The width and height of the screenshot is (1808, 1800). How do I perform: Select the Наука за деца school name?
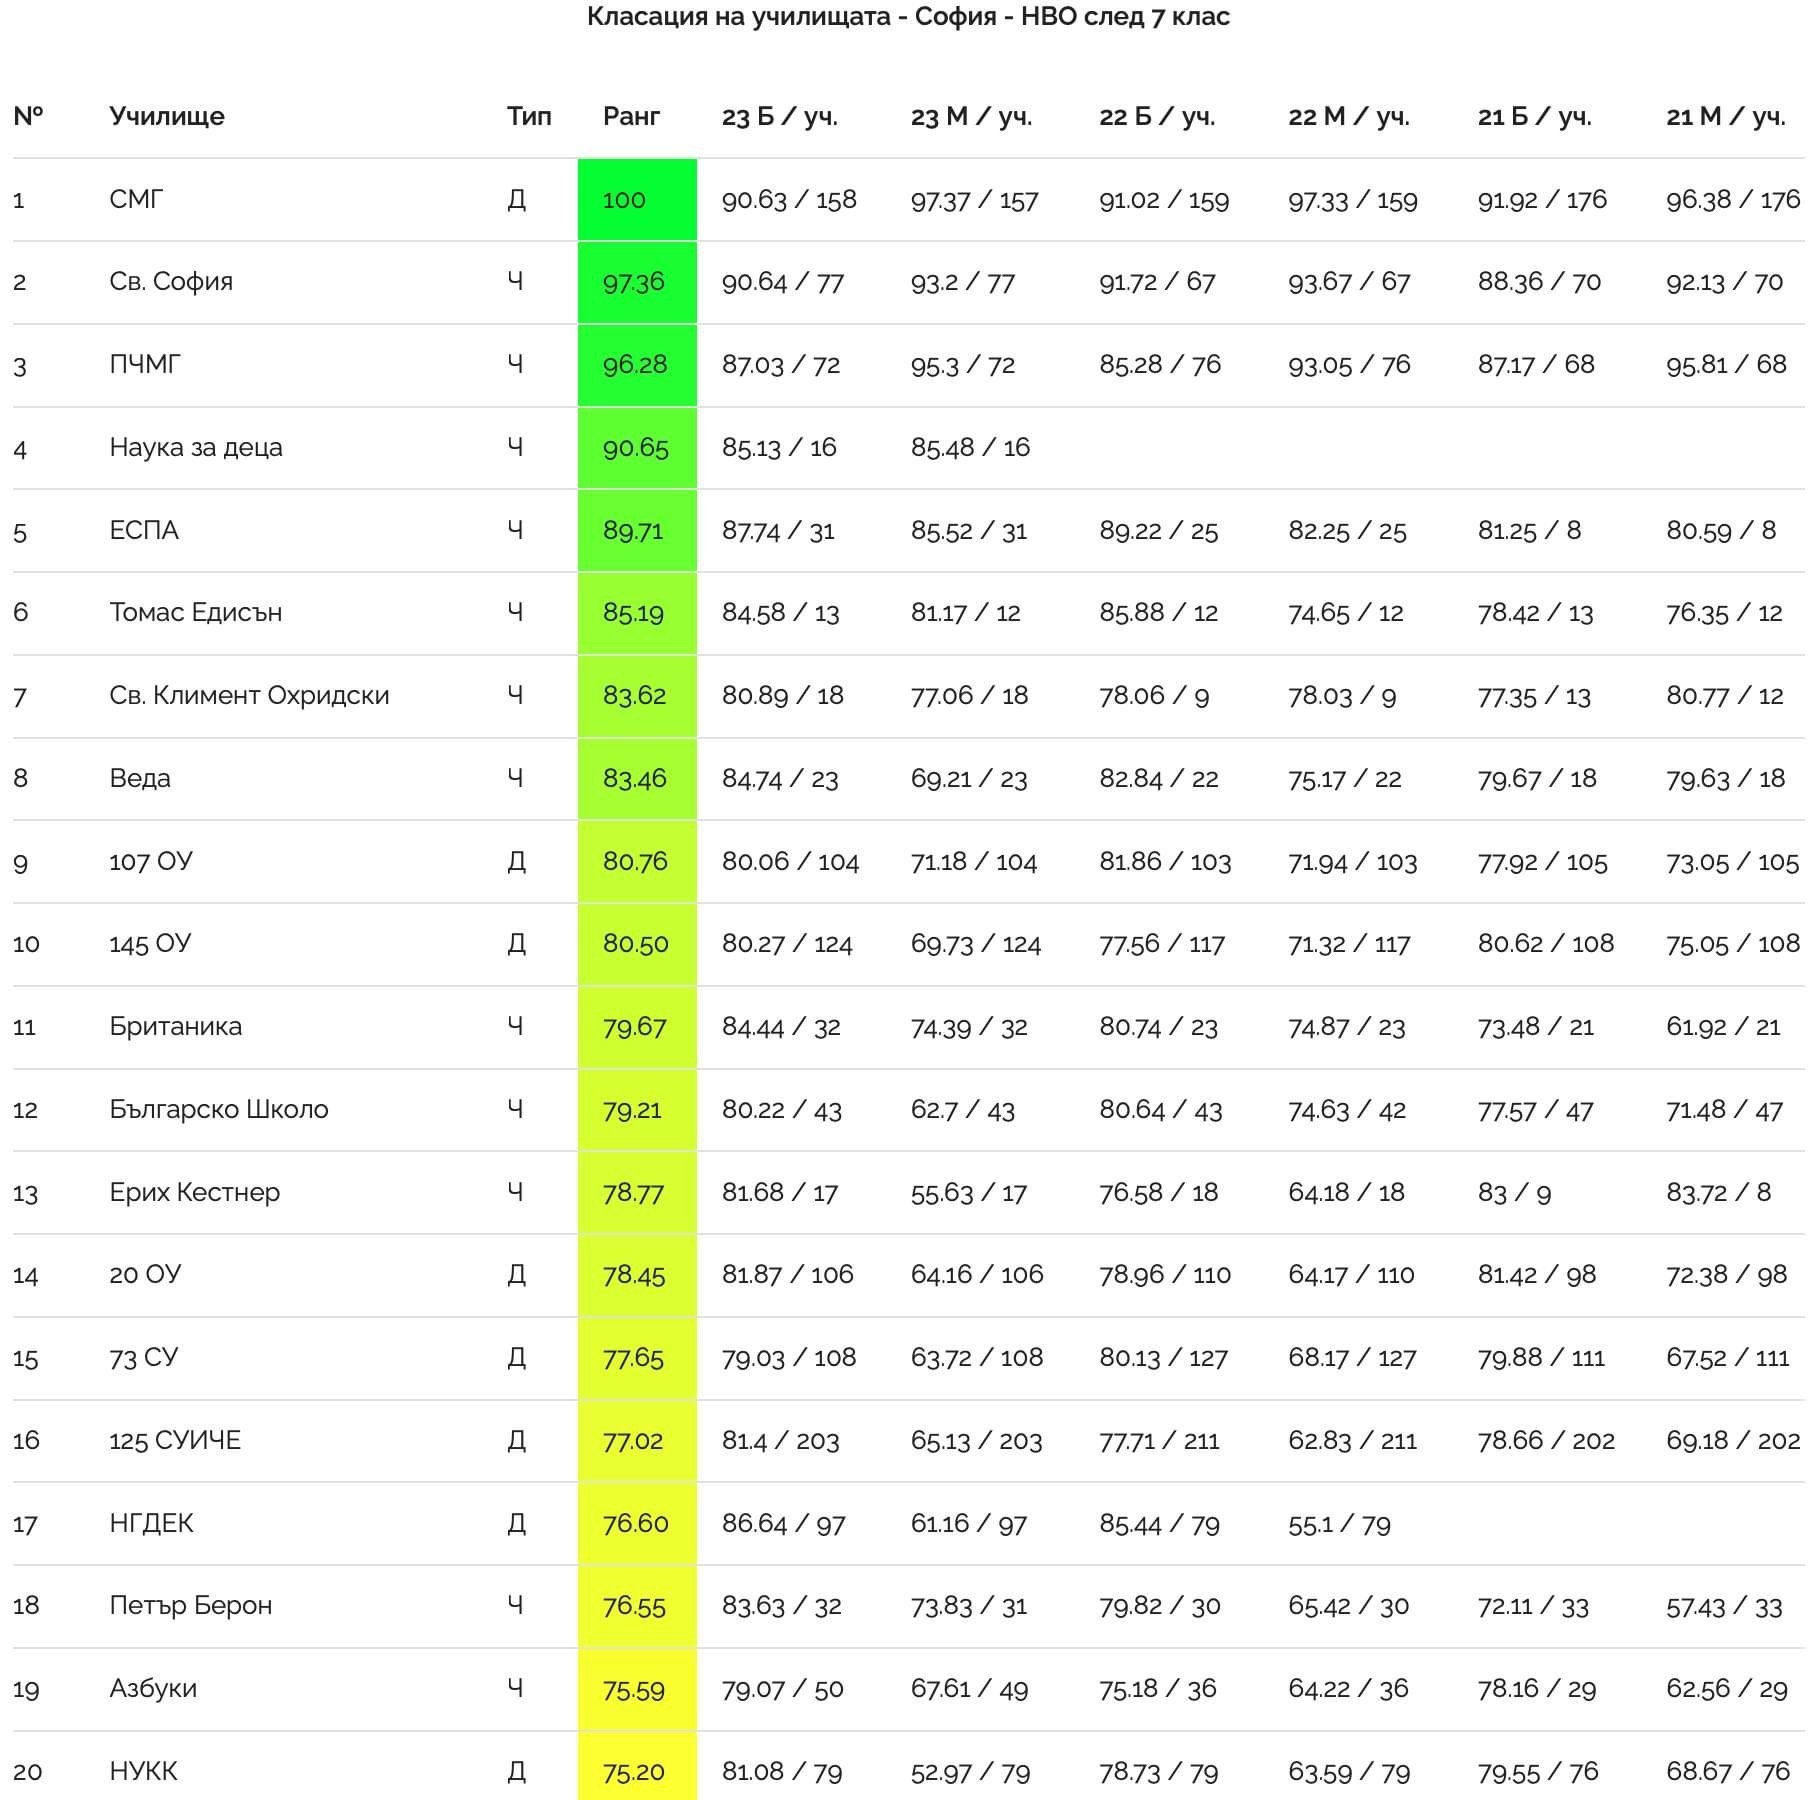point(196,447)
